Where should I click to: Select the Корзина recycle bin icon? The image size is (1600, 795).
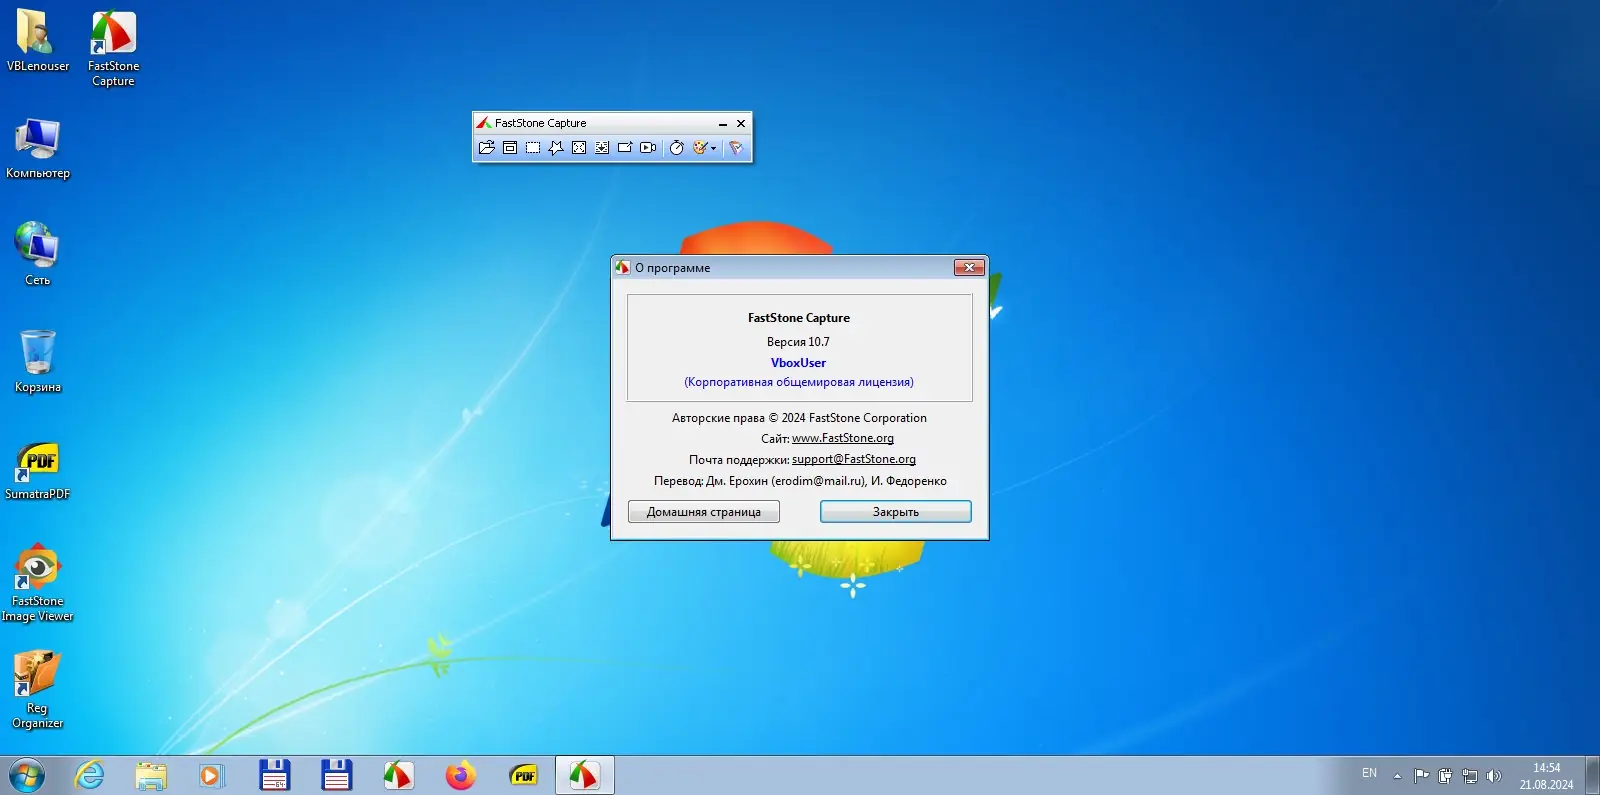38,361
